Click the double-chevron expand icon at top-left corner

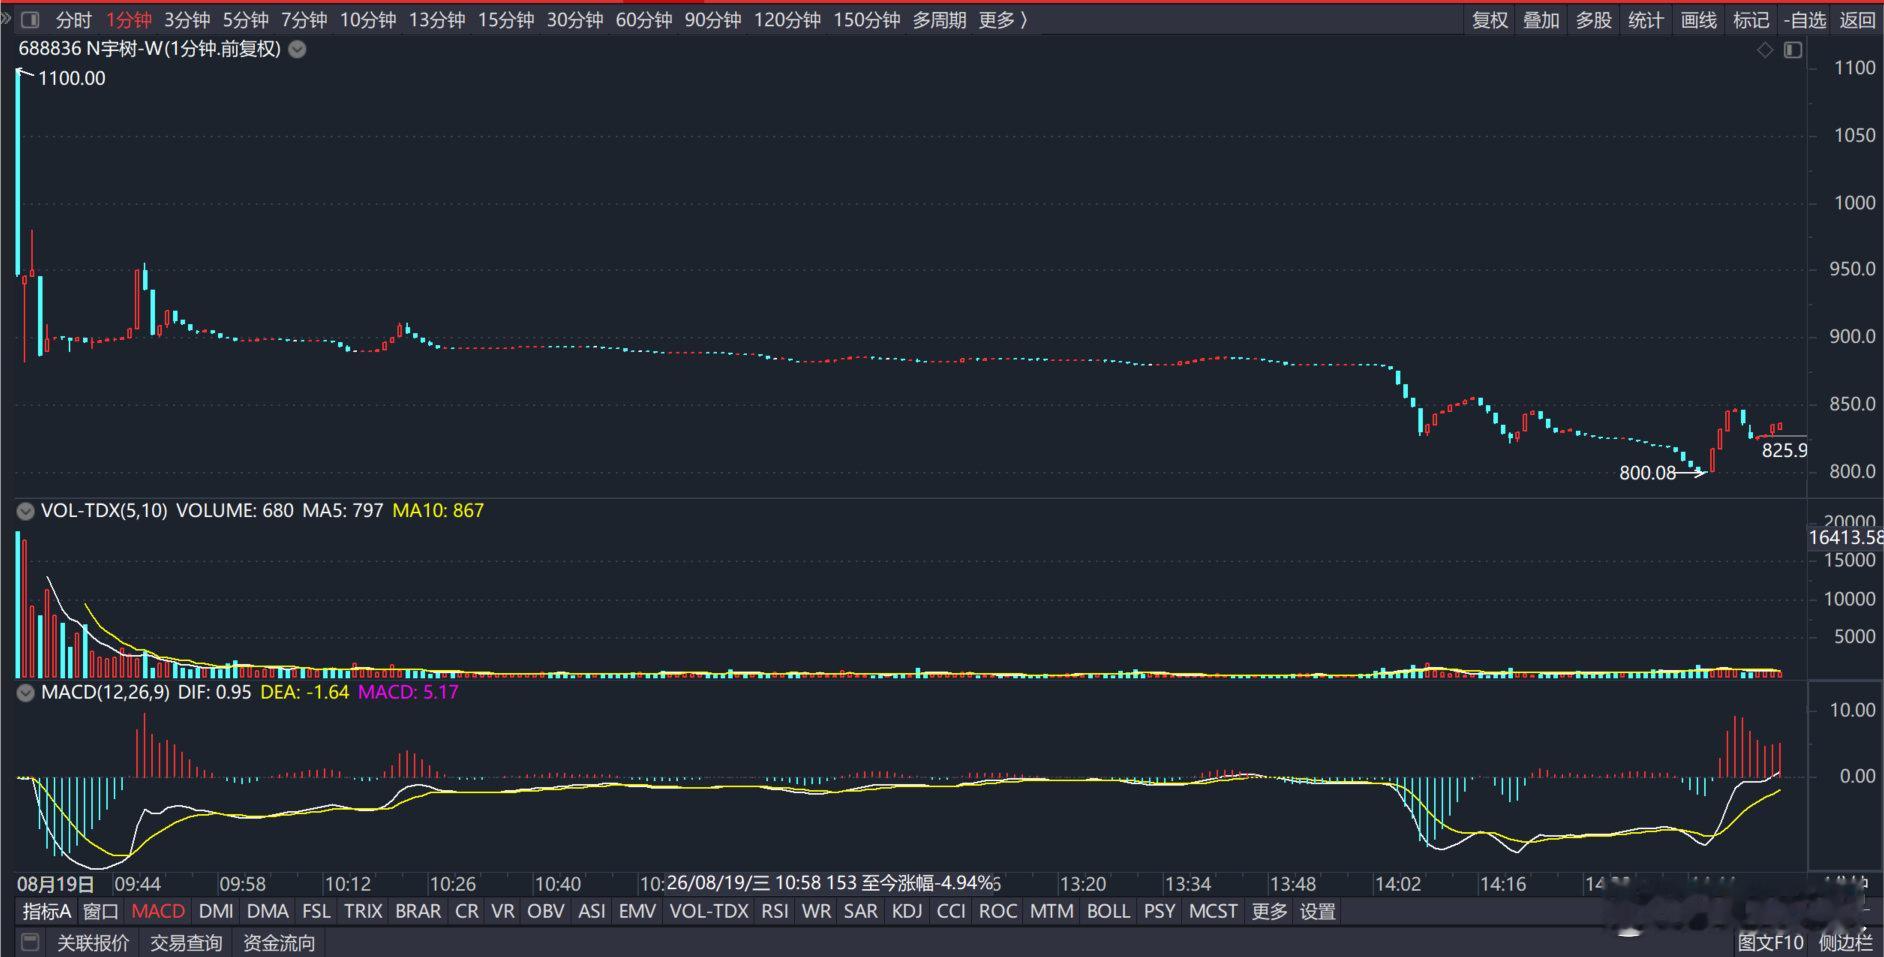[6, 18]
